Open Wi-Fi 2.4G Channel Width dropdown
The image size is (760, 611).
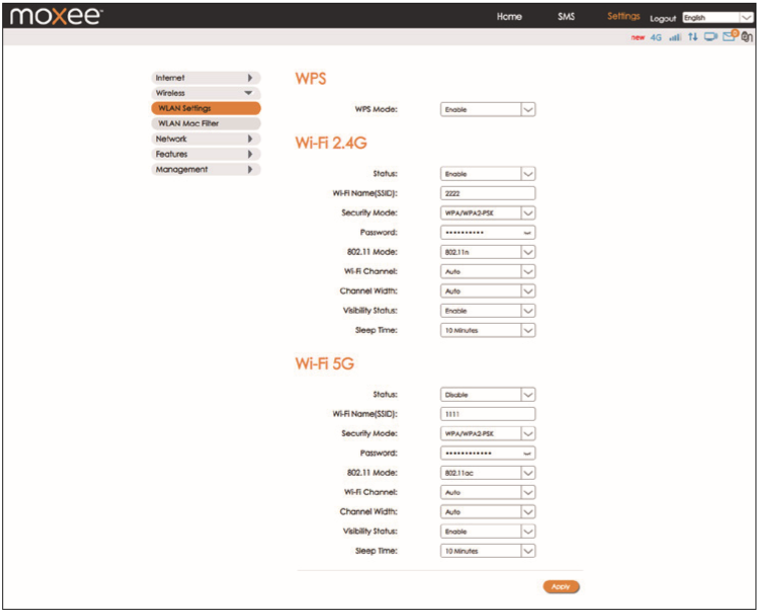click(x=488, y=291)
